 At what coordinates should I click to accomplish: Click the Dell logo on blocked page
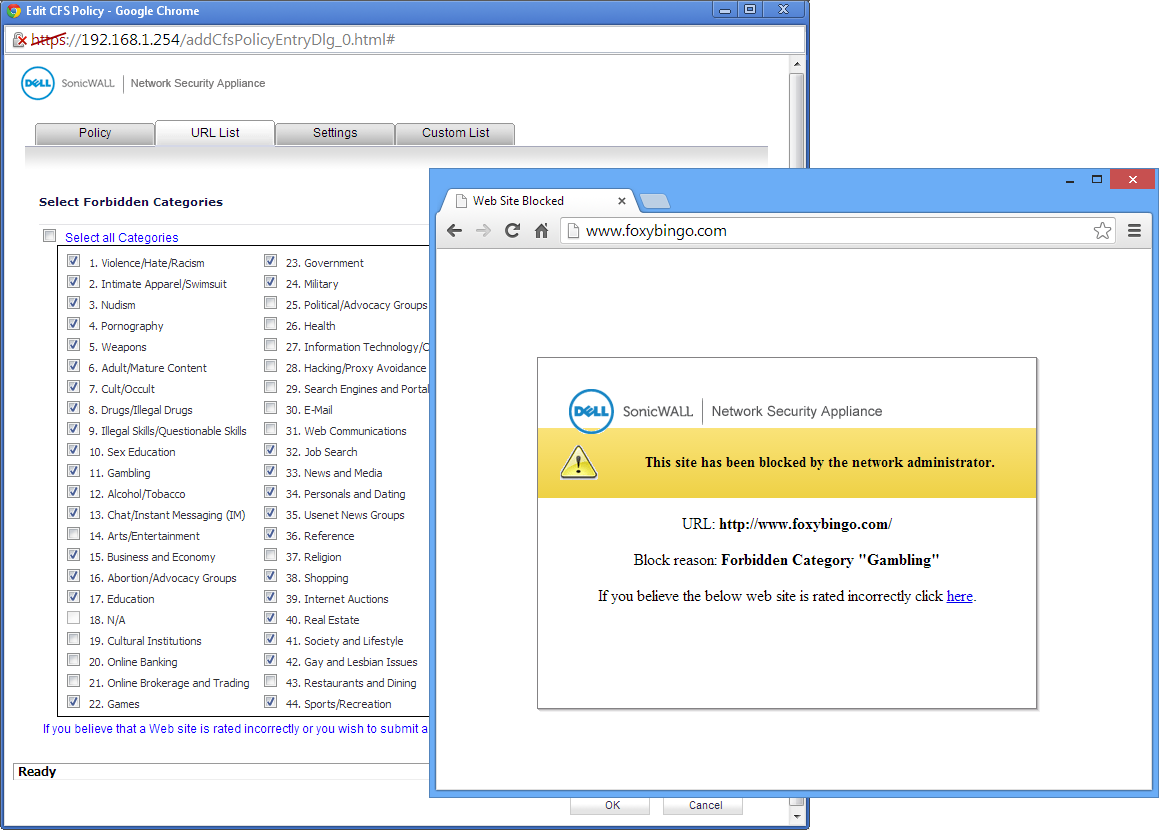click(591, 411)
